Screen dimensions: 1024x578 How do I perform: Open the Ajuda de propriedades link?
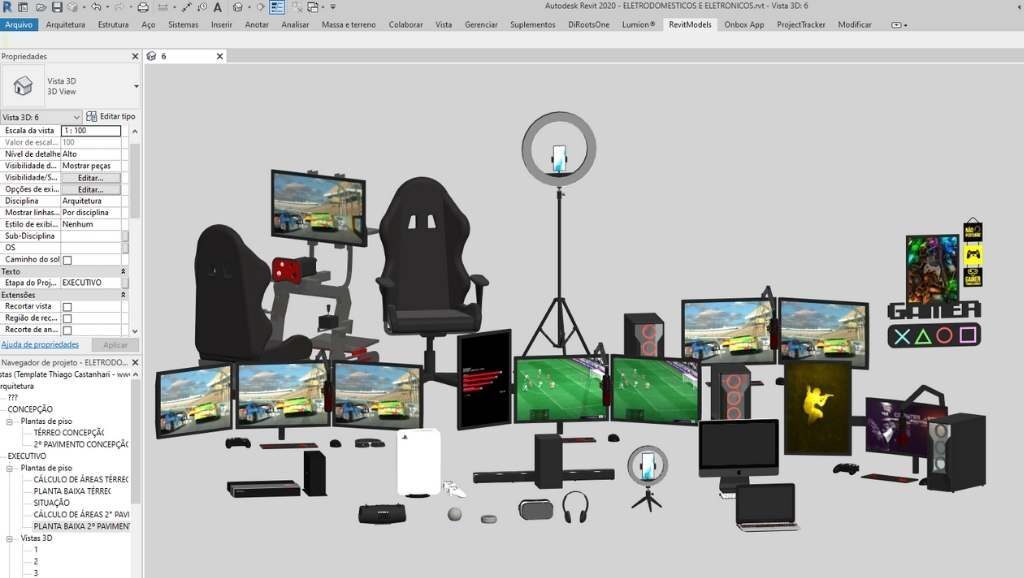(39, 344)
